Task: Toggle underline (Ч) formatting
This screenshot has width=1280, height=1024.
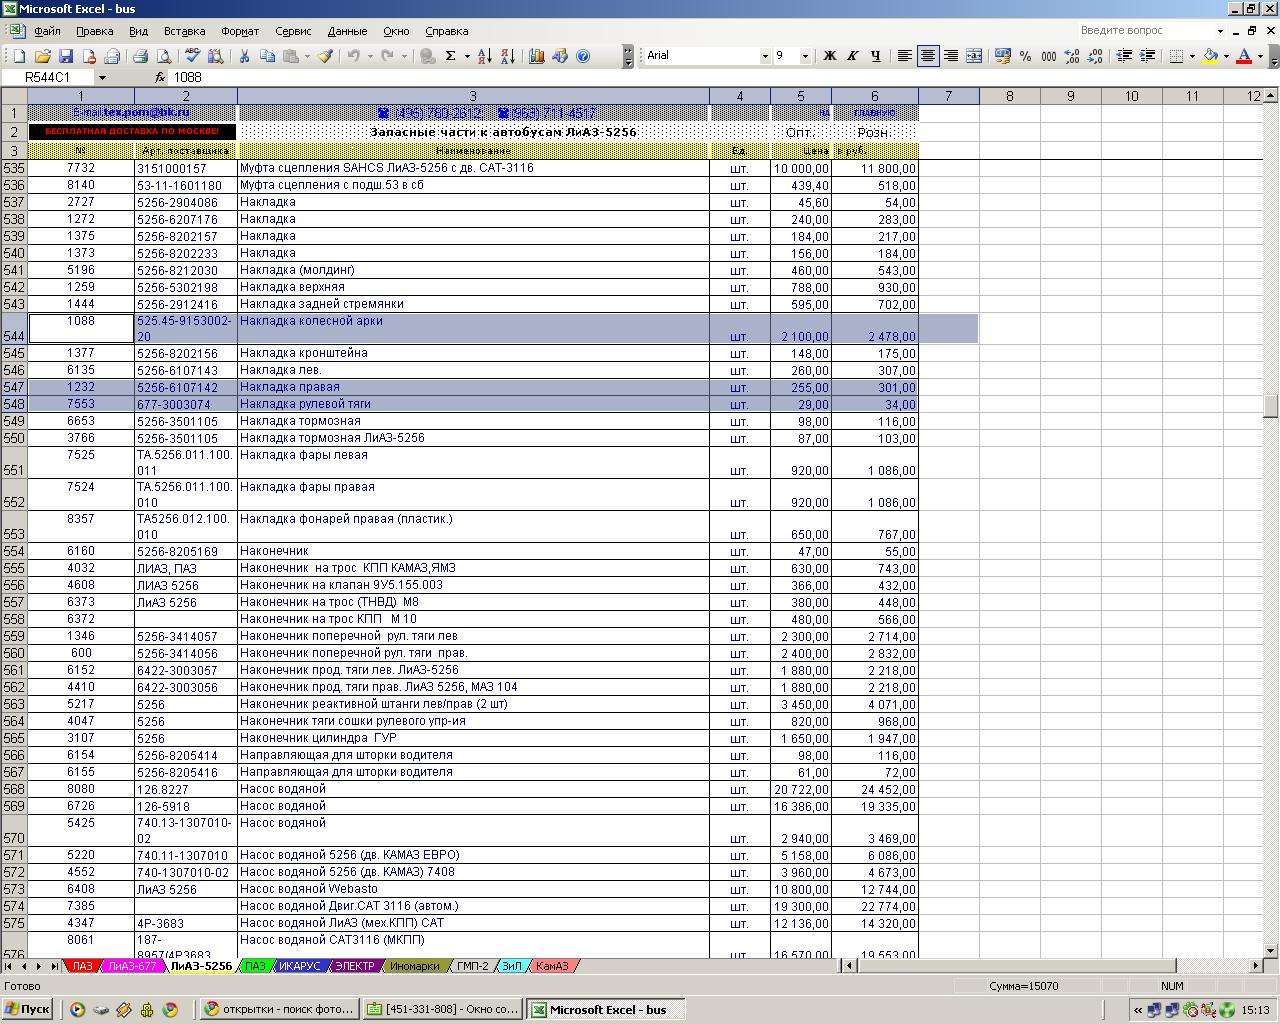Action: [x=875, y=56]
